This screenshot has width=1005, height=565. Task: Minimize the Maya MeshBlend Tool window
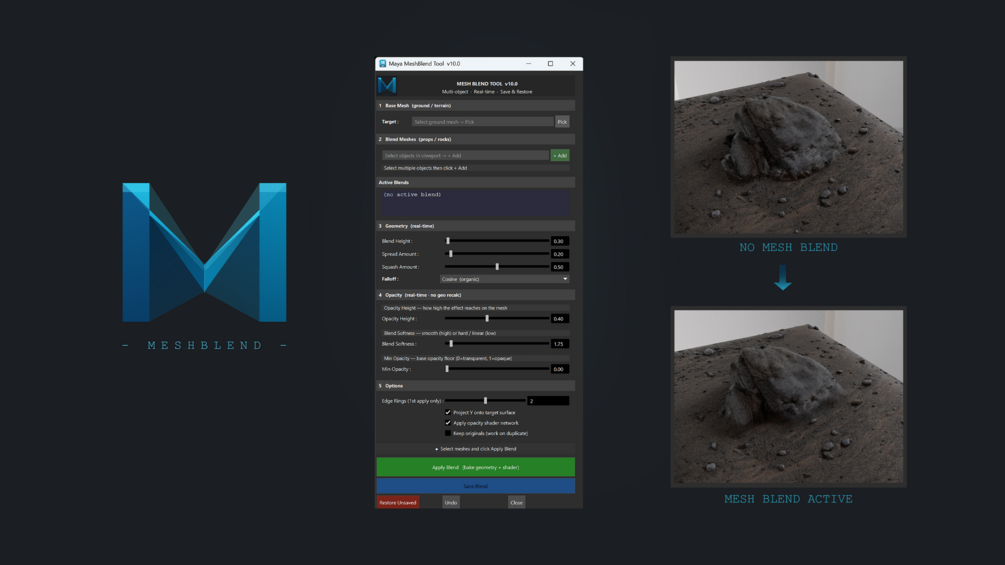pyautogui.click(x=529, y=63)
